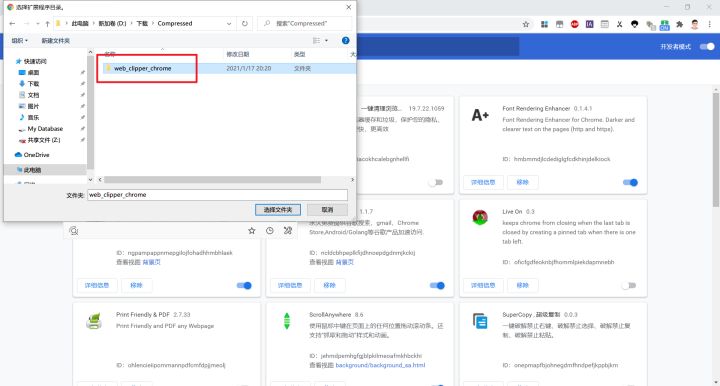Screen dimensions: 720x386
Task: Click the SuperCopy blue document icon
Action: pos(480,321)
